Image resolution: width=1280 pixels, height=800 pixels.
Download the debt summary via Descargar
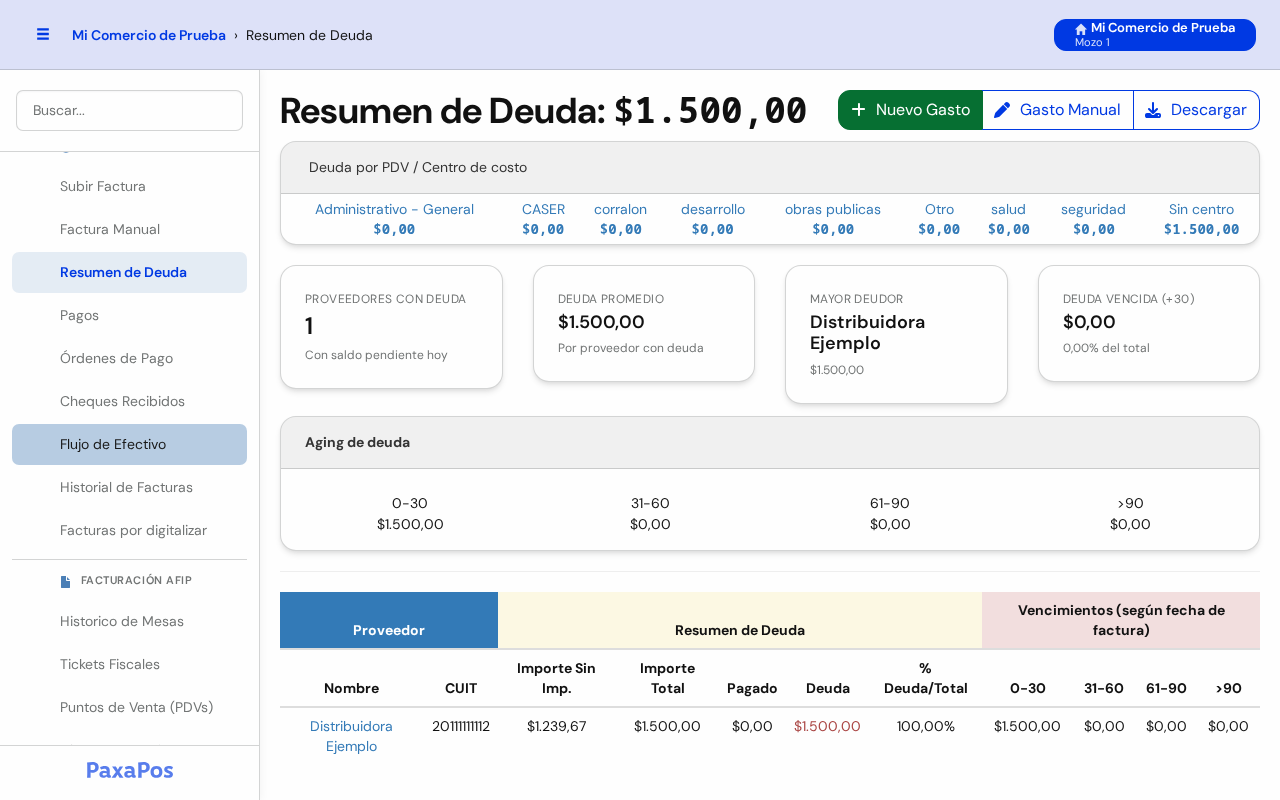coord(1196,110)
